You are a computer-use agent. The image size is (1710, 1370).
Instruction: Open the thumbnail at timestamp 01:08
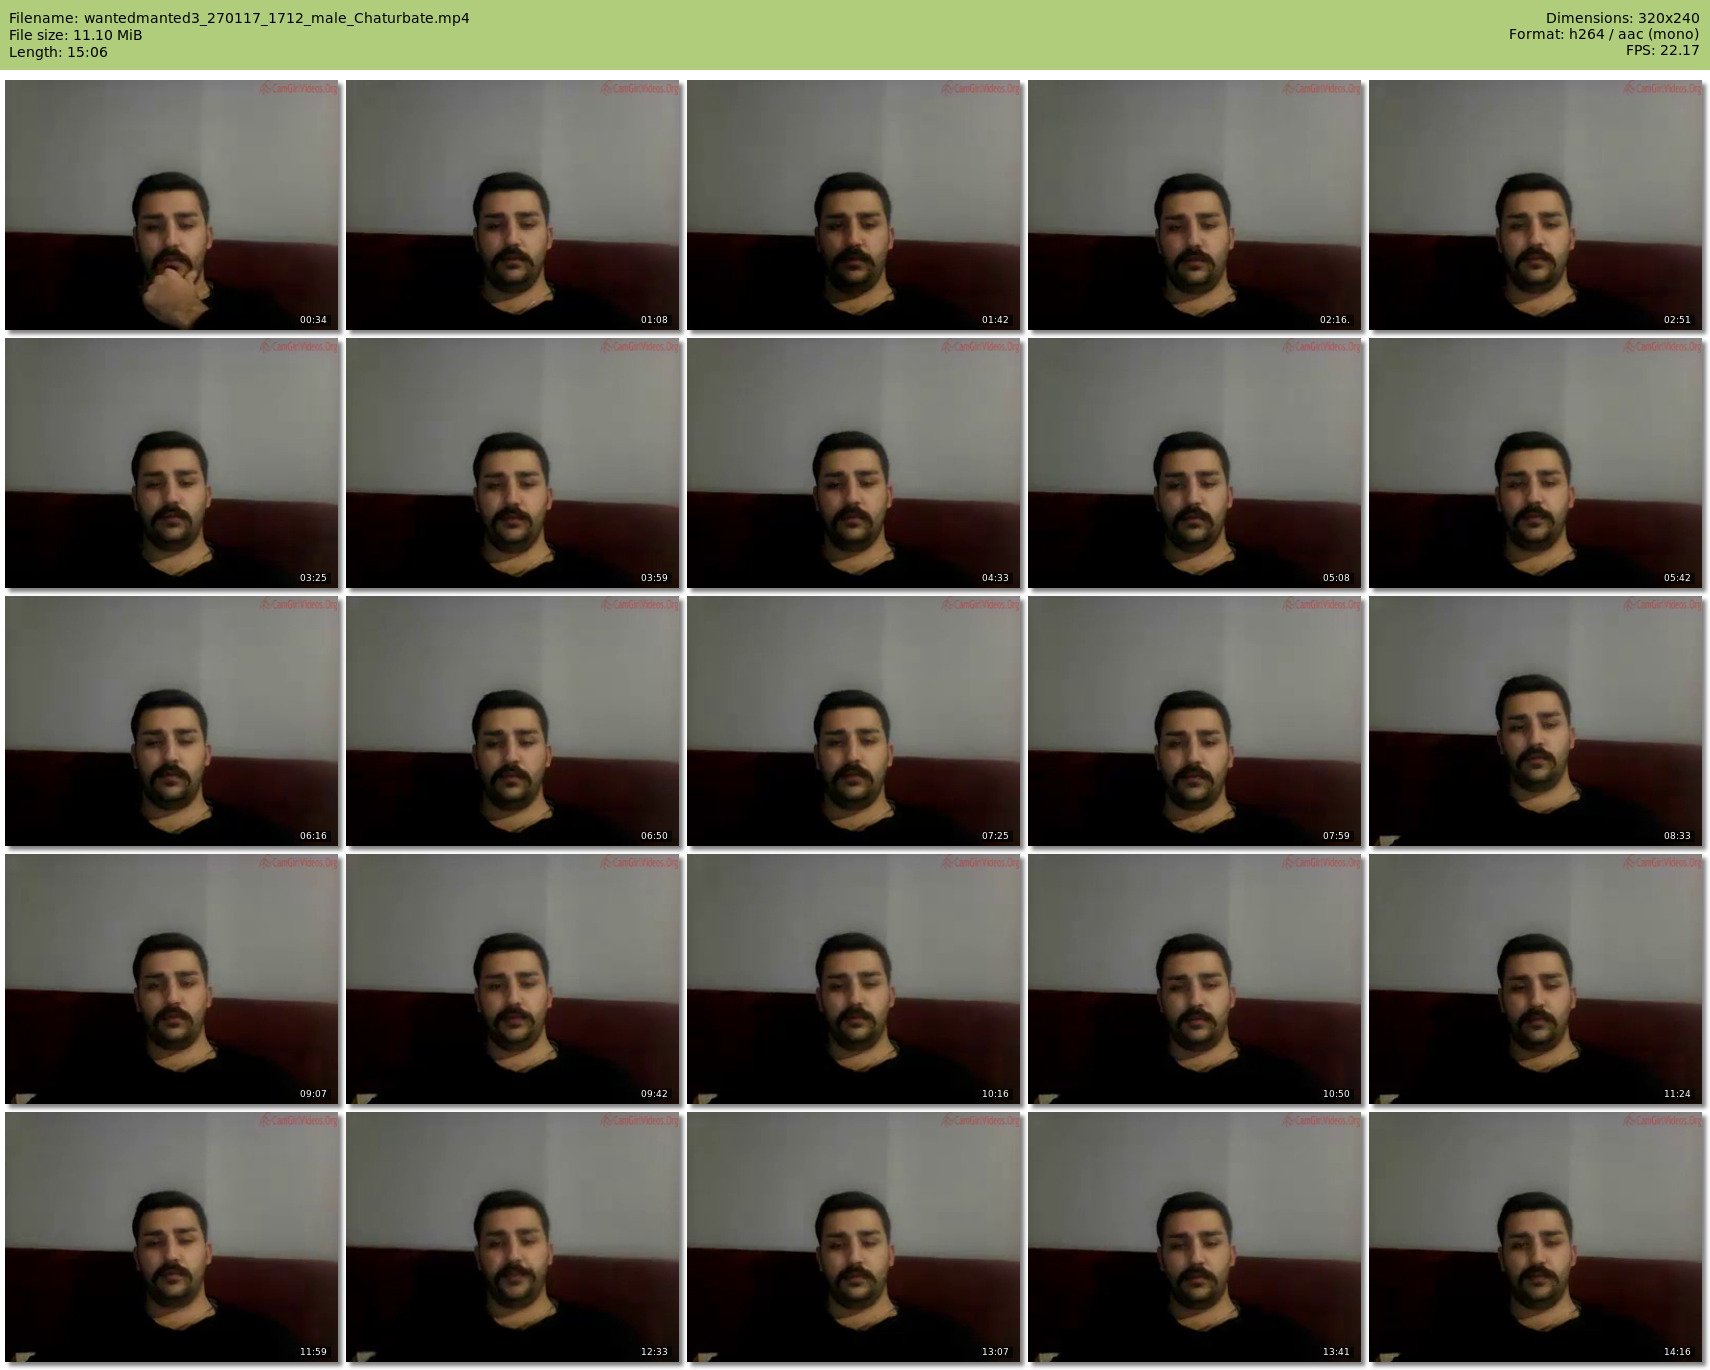coord(513,205)
